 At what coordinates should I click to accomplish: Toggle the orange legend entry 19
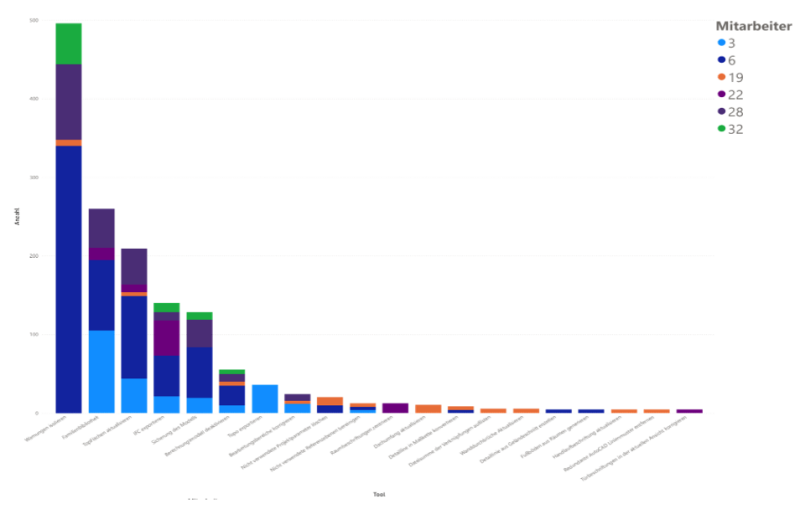click(721, 77)
